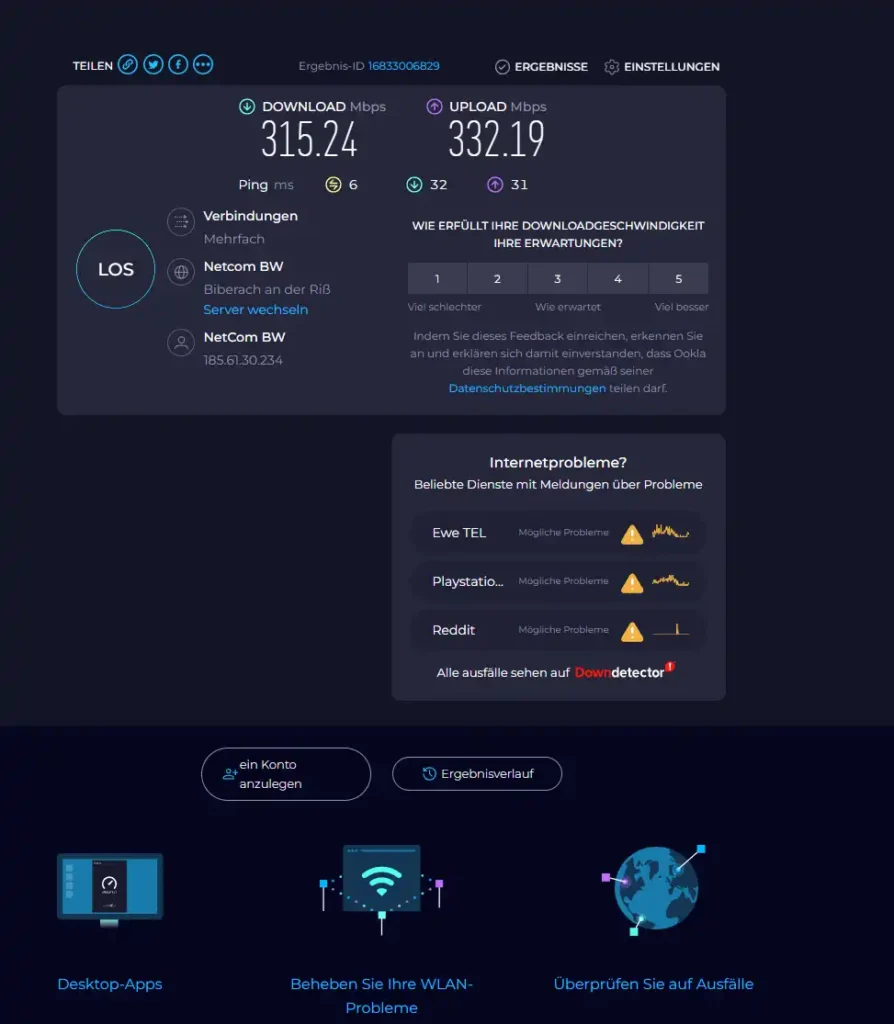Open Ewe TEL outage row

558,533
